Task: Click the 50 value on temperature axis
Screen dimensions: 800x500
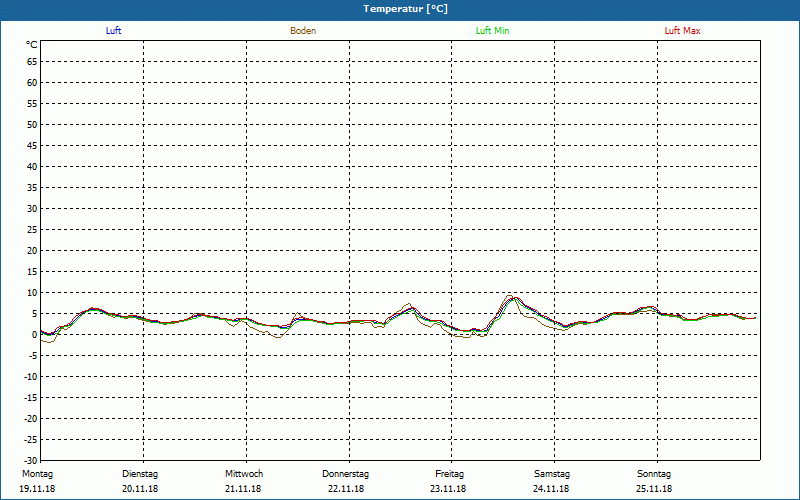Action: point(32,124)
